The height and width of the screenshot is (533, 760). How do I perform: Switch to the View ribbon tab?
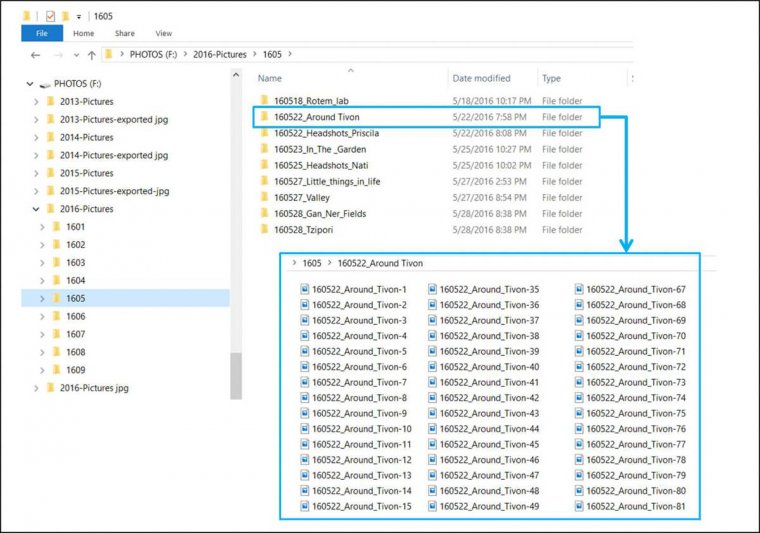(x=163, y=33)
